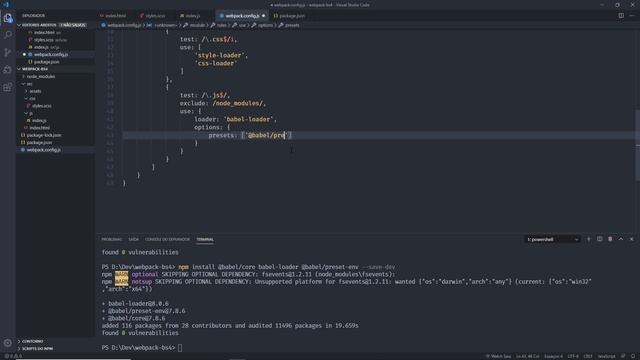
Task: Change language mode via JavaScript status item
Action: pyautogui.click(x=607, y=356)
